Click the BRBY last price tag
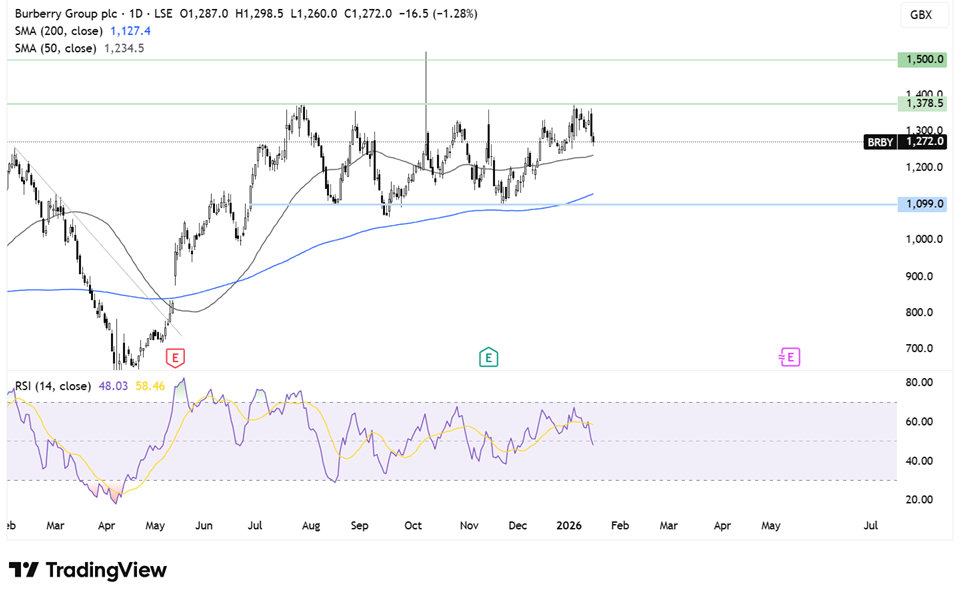This screenshot has width=963, height=596. [x=880, y=142]
